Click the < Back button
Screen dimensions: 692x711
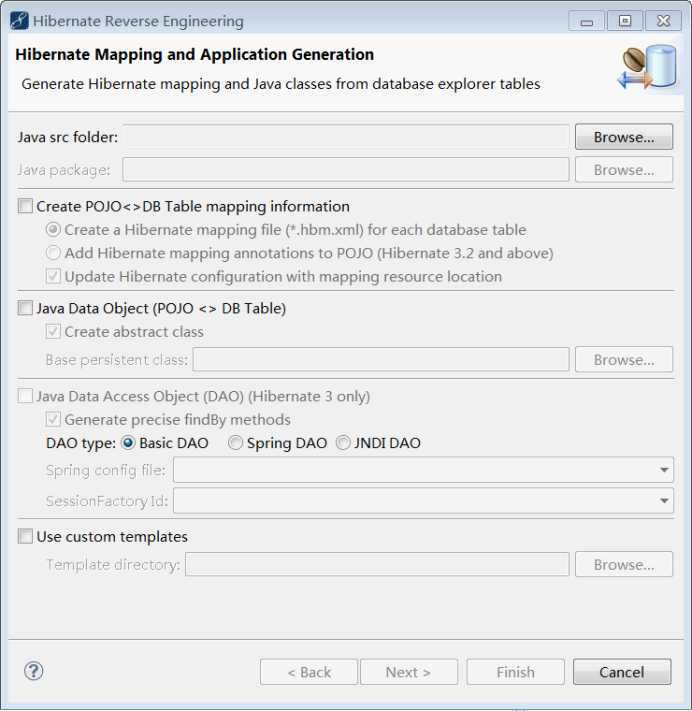click(309, 672)
